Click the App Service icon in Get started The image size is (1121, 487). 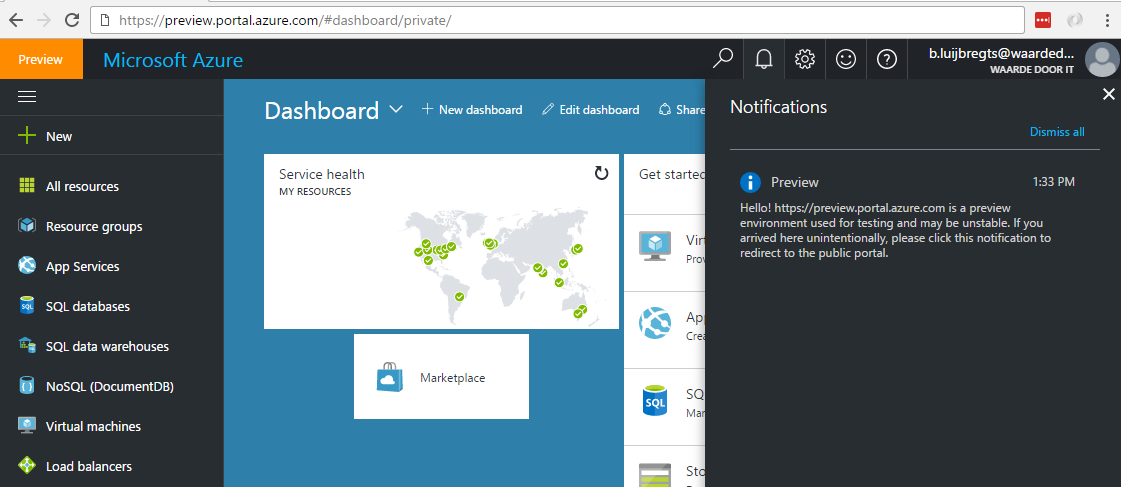tap(655, 323)
